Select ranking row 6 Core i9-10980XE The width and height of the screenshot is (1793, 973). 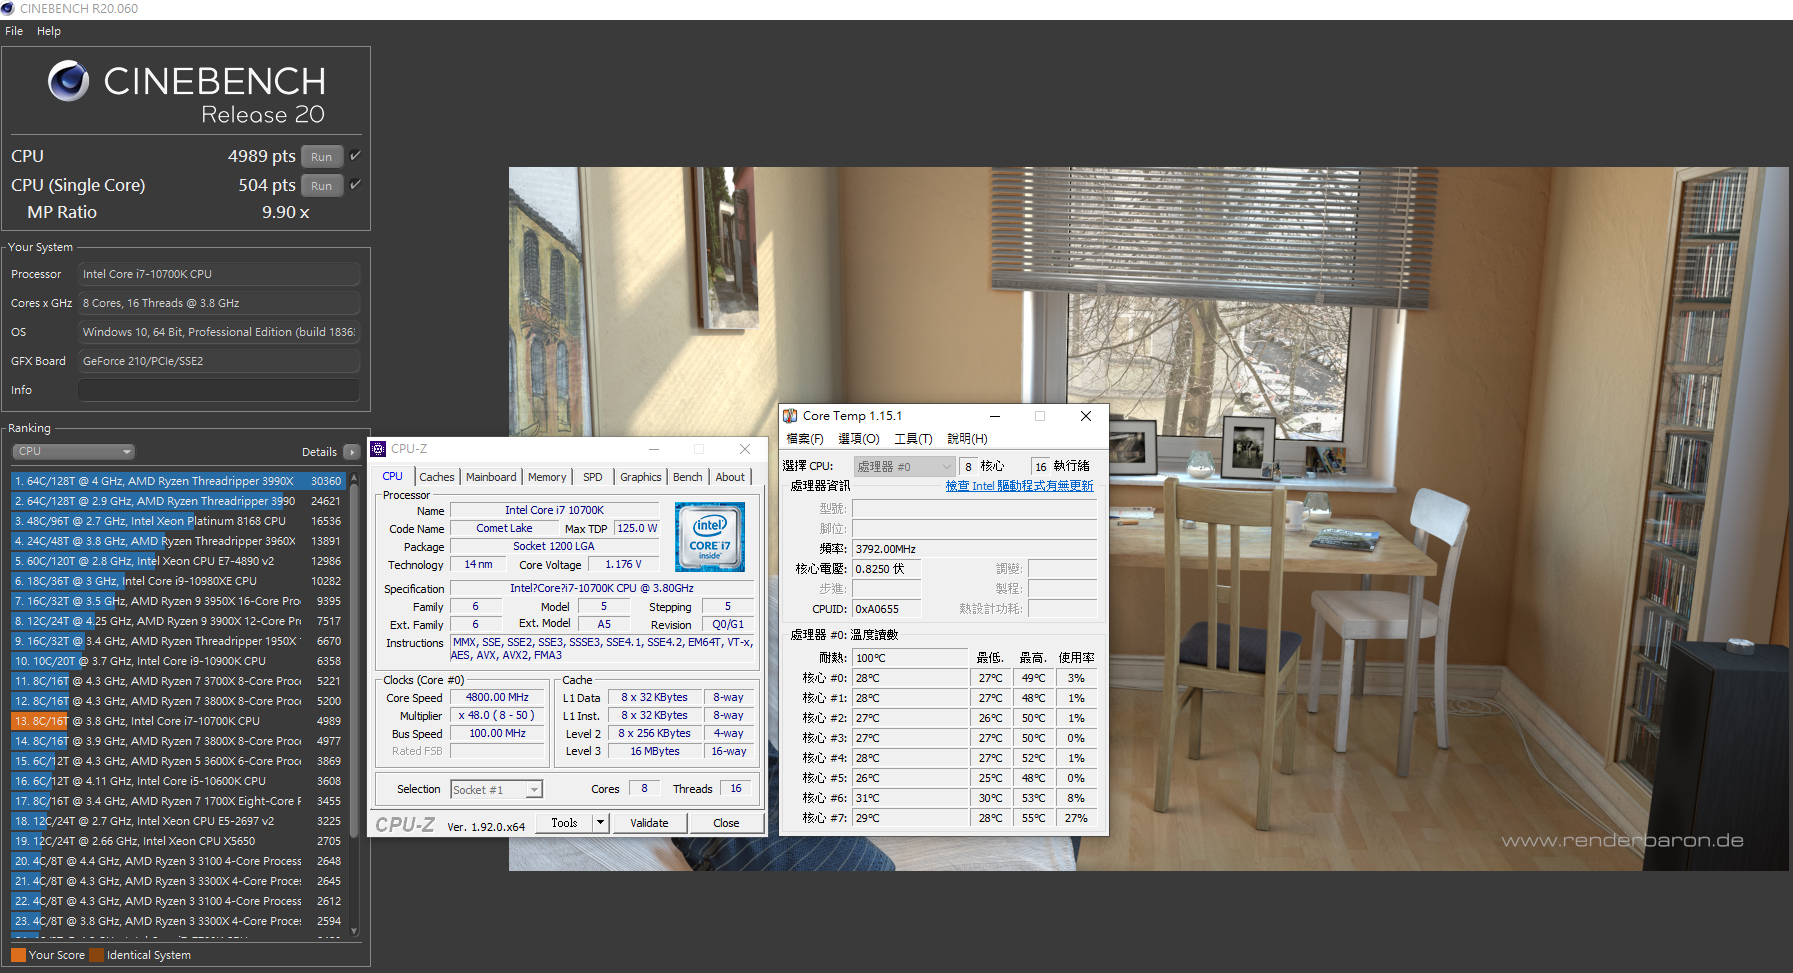(178, 581)
